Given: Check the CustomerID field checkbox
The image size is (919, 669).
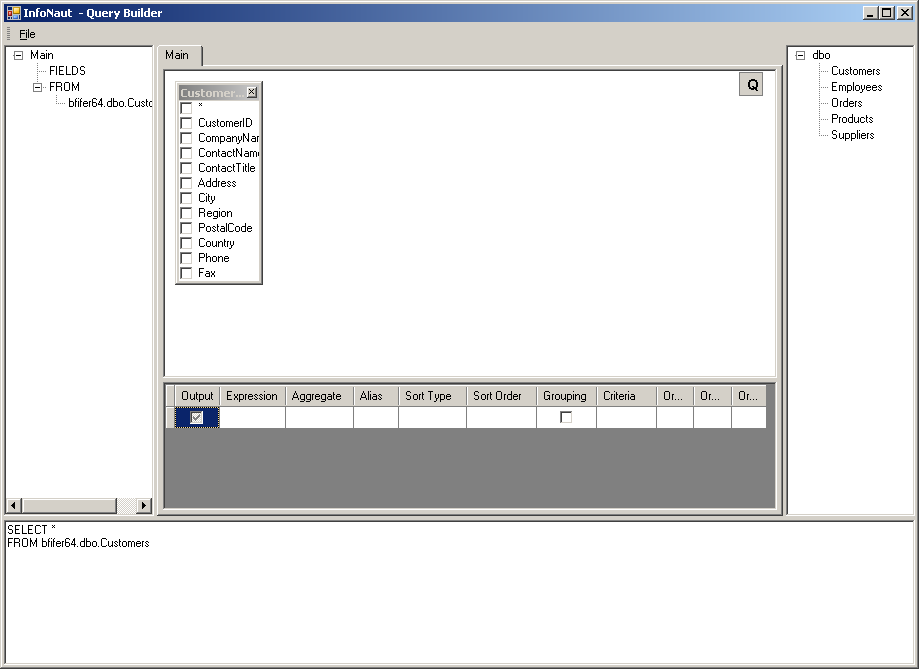Looking at the screenshot, I should 186,123.
